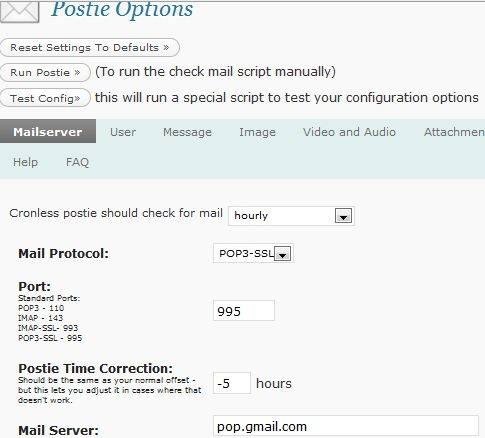Click the 'Mail Server:' label
485x438 pixels.
[x=59, y=430]
